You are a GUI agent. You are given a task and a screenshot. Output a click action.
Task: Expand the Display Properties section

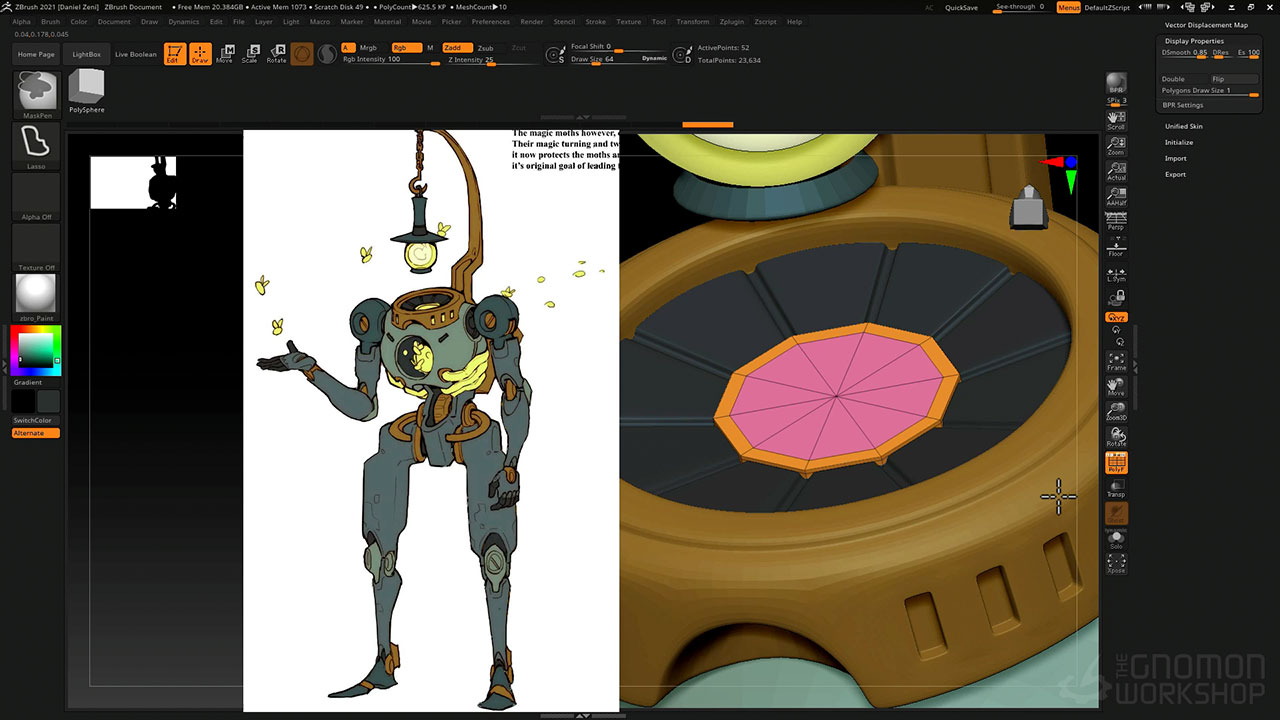[1193, 41]
